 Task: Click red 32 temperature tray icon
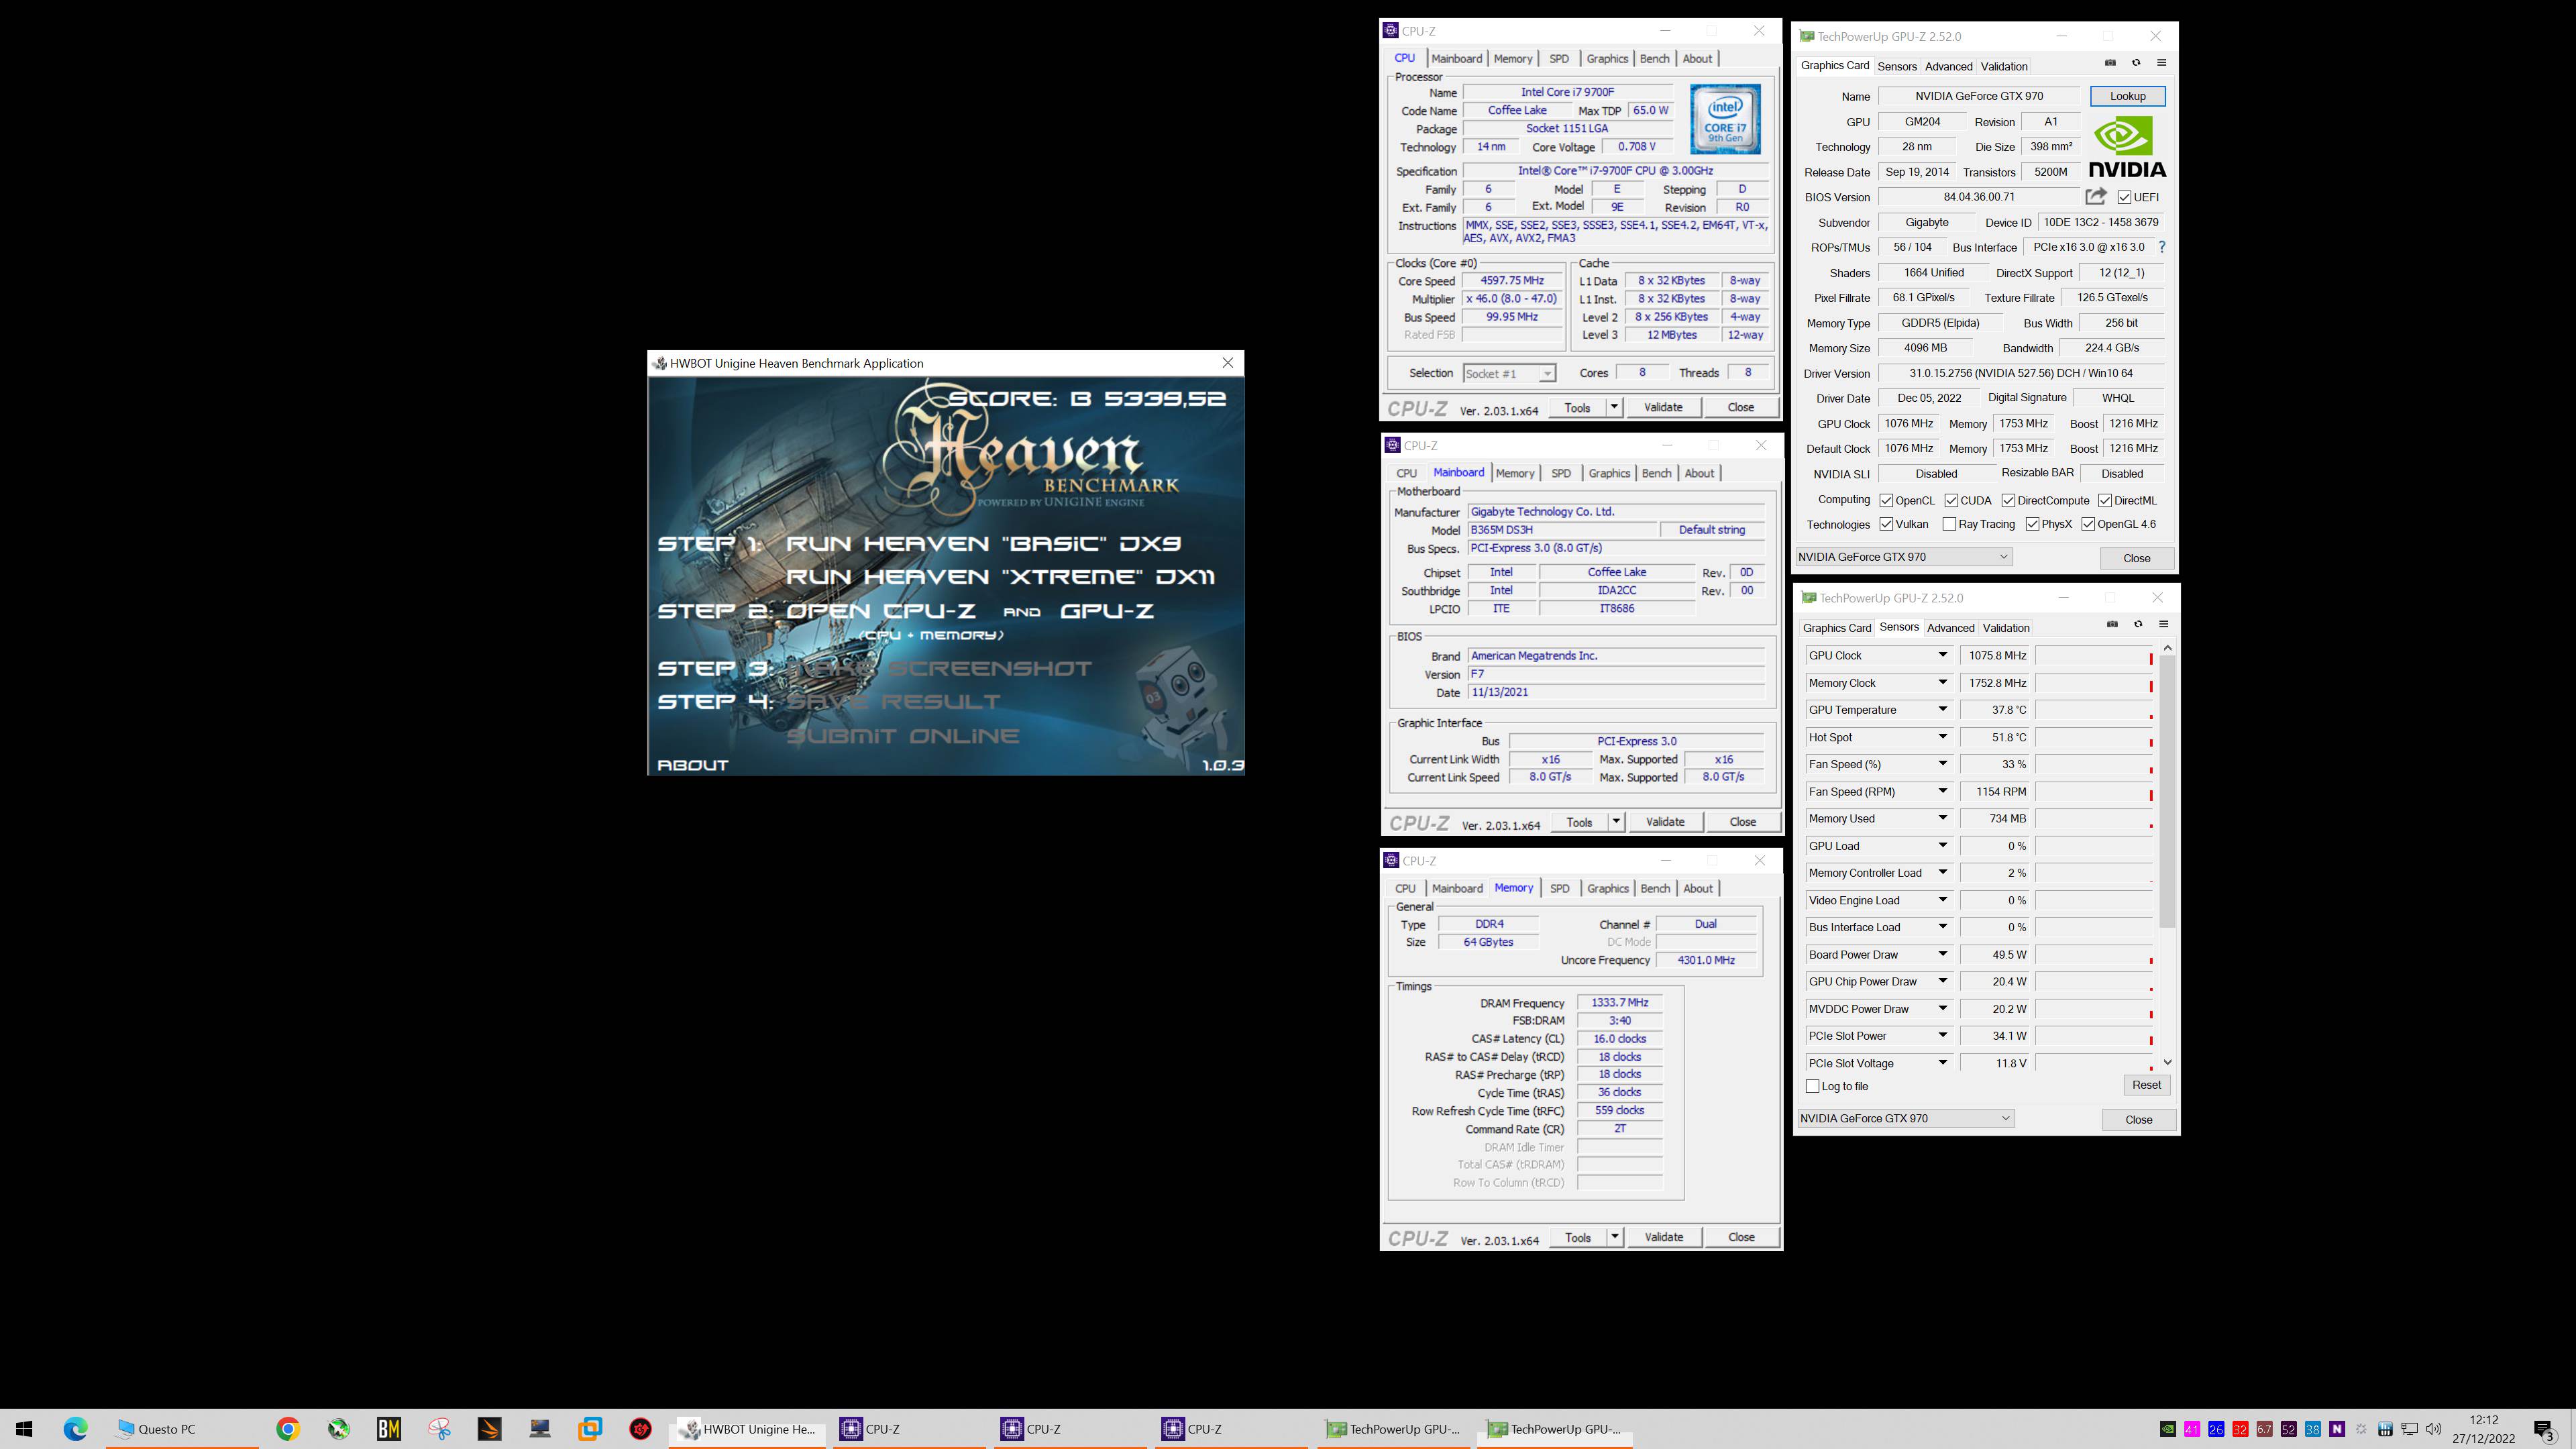pos(2240,1429)
